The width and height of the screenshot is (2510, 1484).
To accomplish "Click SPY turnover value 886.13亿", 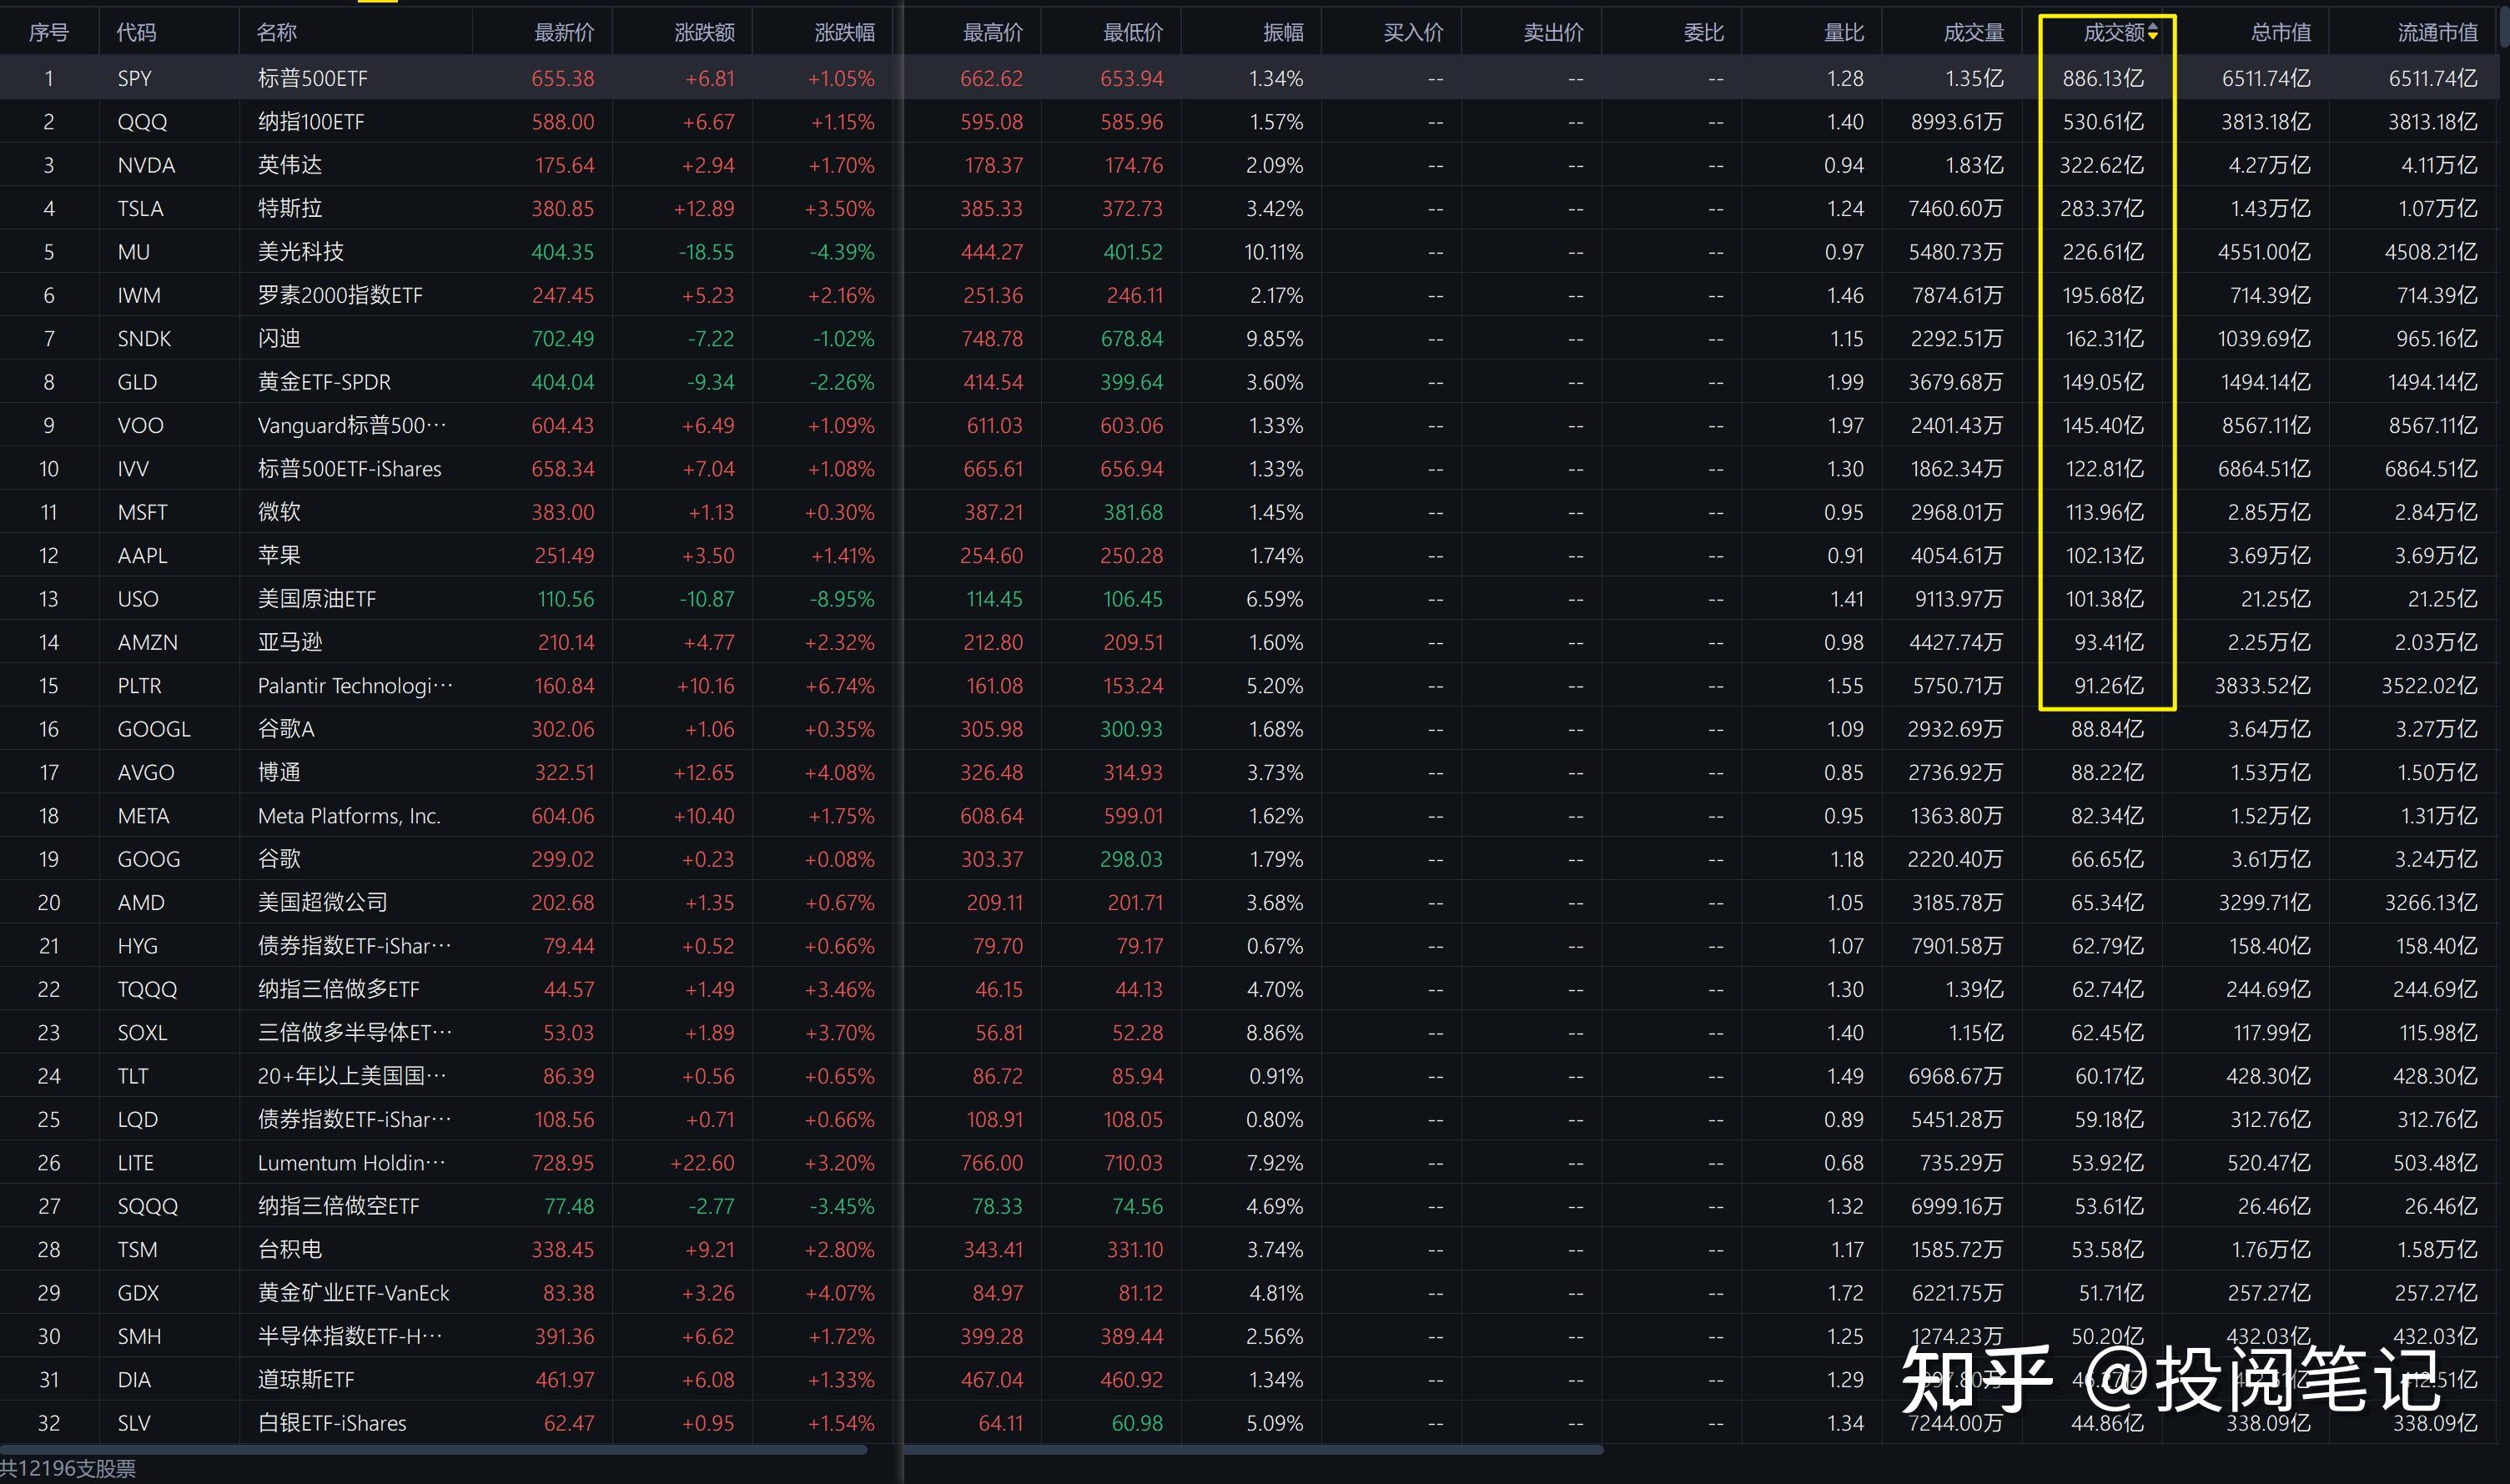I will tap(2103, 78).
